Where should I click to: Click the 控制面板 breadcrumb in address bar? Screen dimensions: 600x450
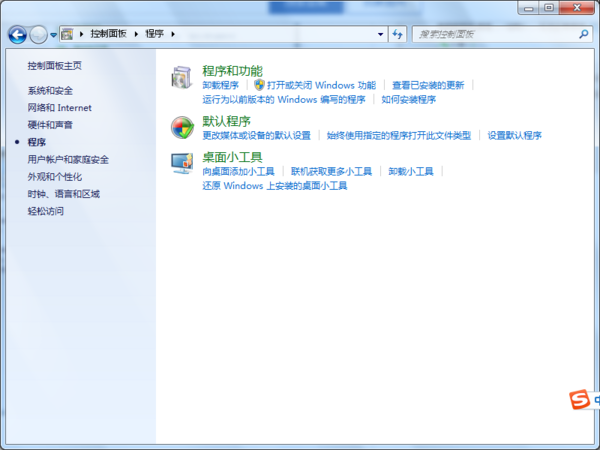click(x=108, y=34)
